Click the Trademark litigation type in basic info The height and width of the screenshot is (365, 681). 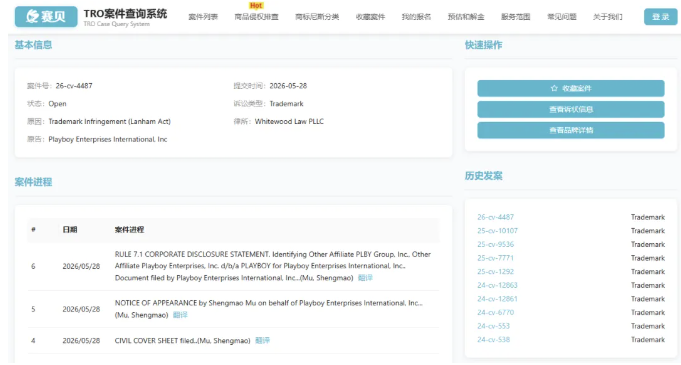286,104
